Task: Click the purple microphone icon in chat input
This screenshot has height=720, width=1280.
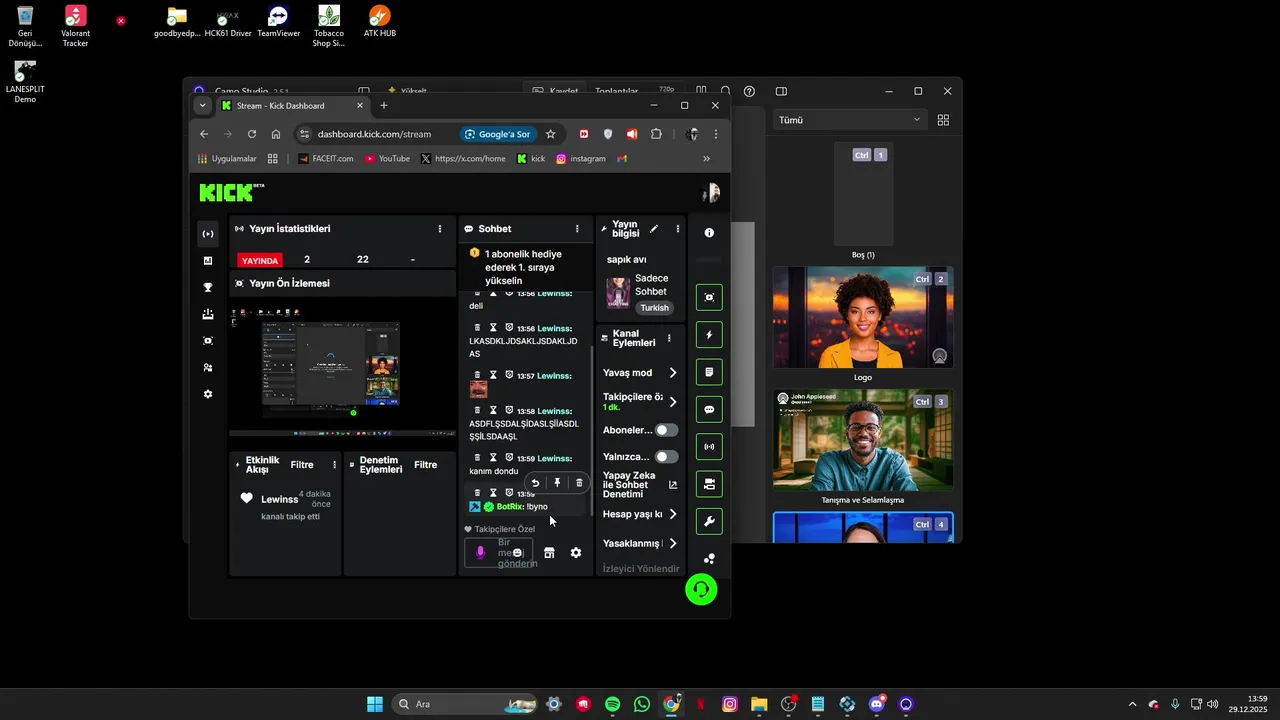Action: coord(480,553)
